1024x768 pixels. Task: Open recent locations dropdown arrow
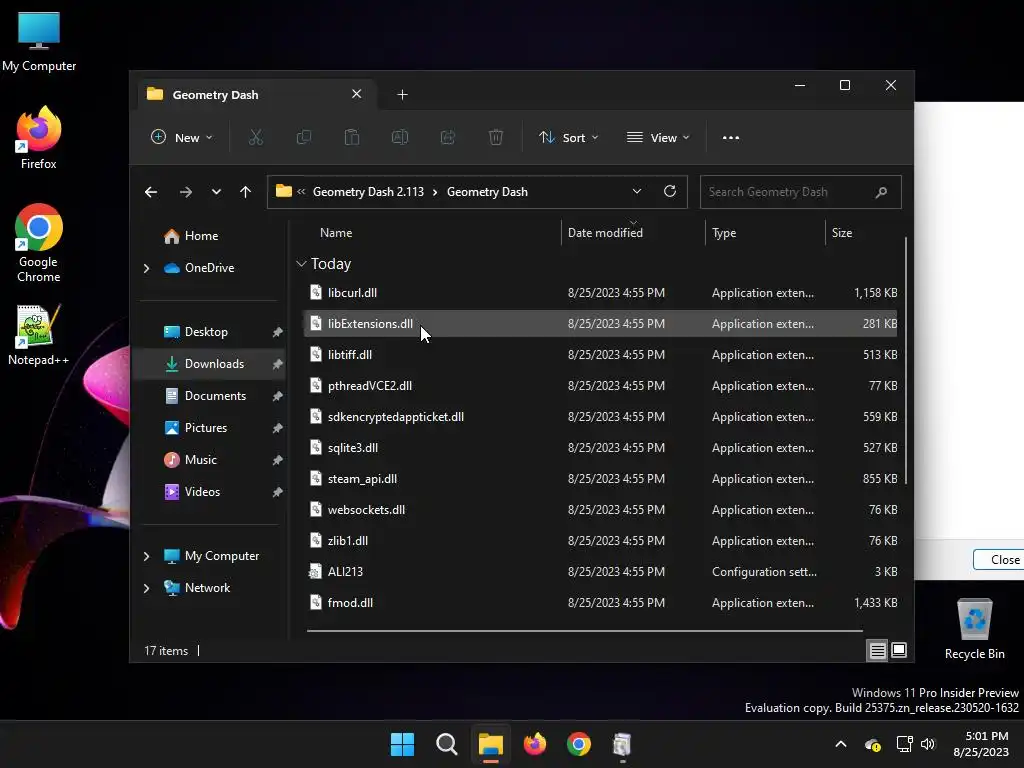[216, 192]
